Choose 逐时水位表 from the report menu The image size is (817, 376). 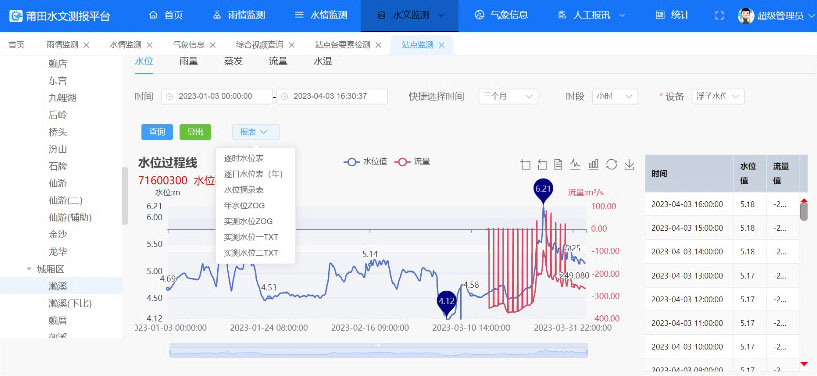pos(243,157)
